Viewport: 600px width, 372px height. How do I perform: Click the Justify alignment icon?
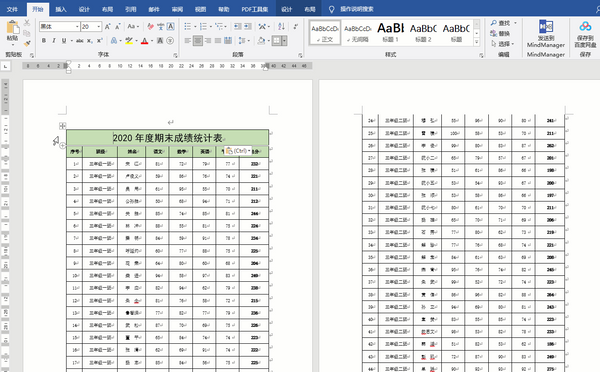pos(218,41)
